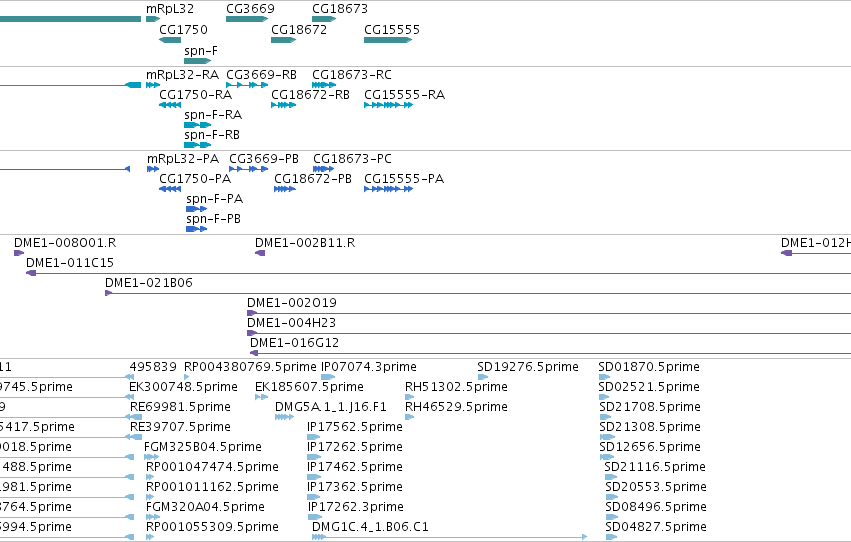Select the SD21708.5prime EST
Viewport: 851px width, 542px height.
coord(605,417)
